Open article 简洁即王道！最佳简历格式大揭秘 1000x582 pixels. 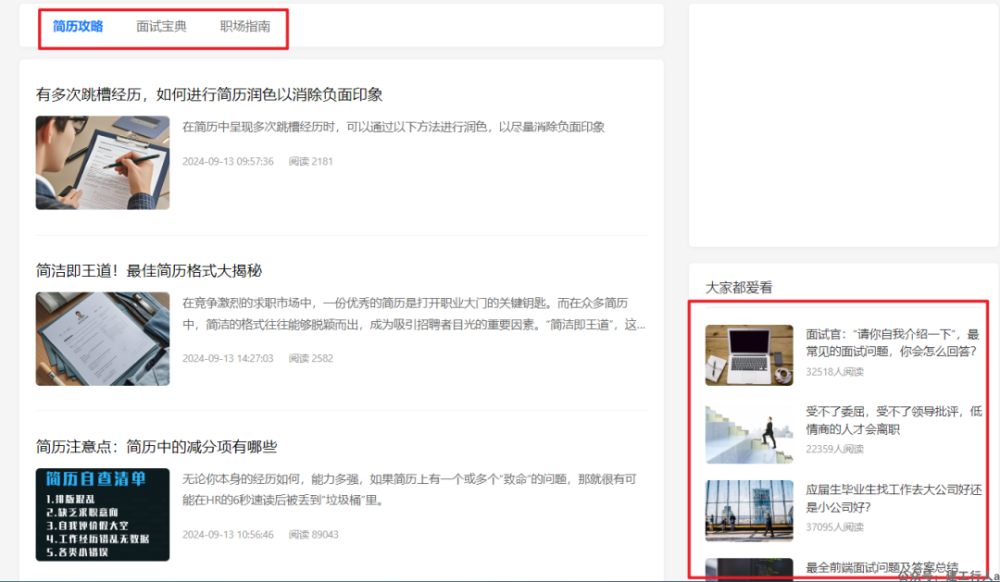(149, 271)
